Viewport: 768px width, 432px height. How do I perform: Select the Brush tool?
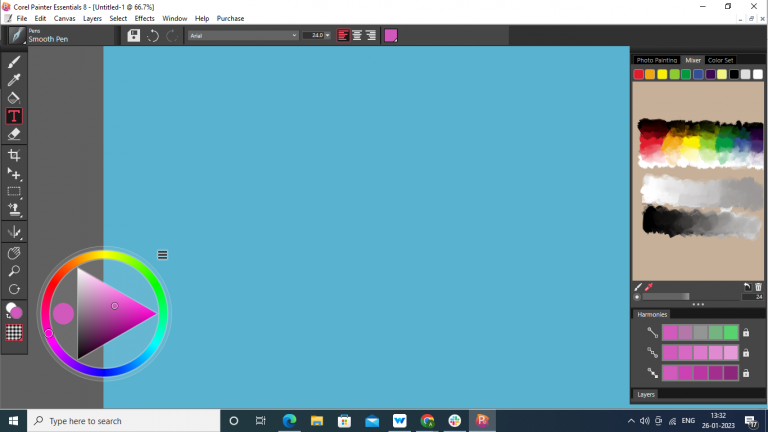coord(14,62)
